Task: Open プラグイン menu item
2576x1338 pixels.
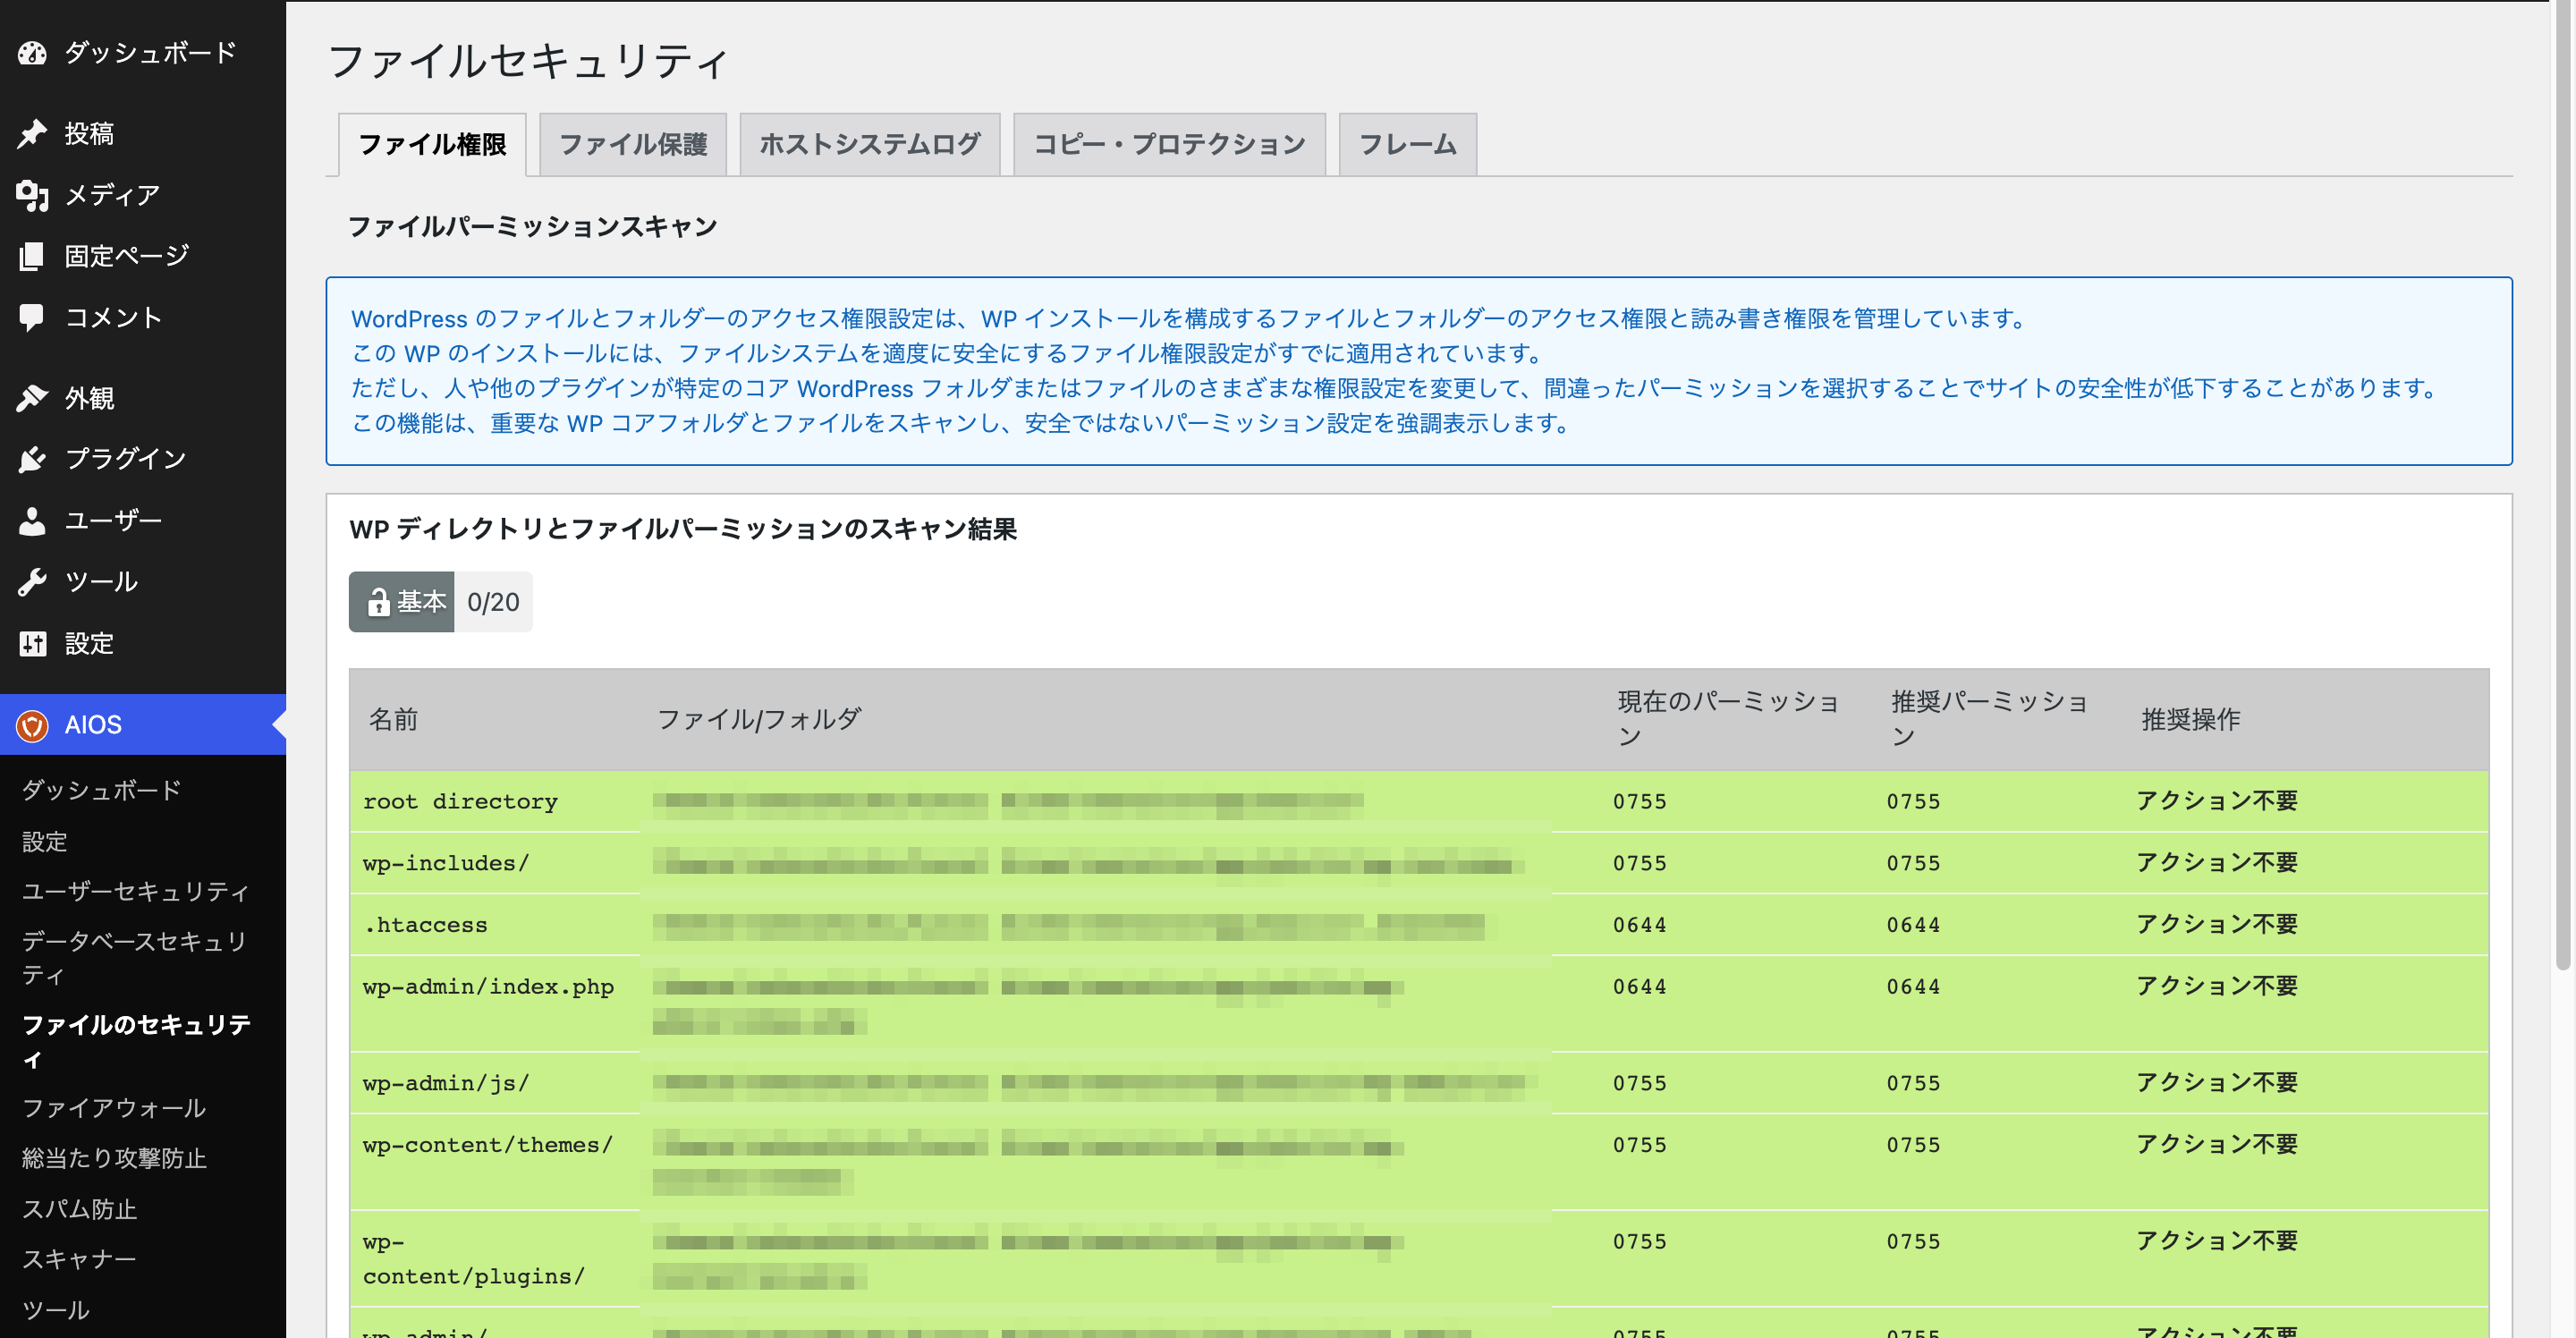Action: [143, 459]
